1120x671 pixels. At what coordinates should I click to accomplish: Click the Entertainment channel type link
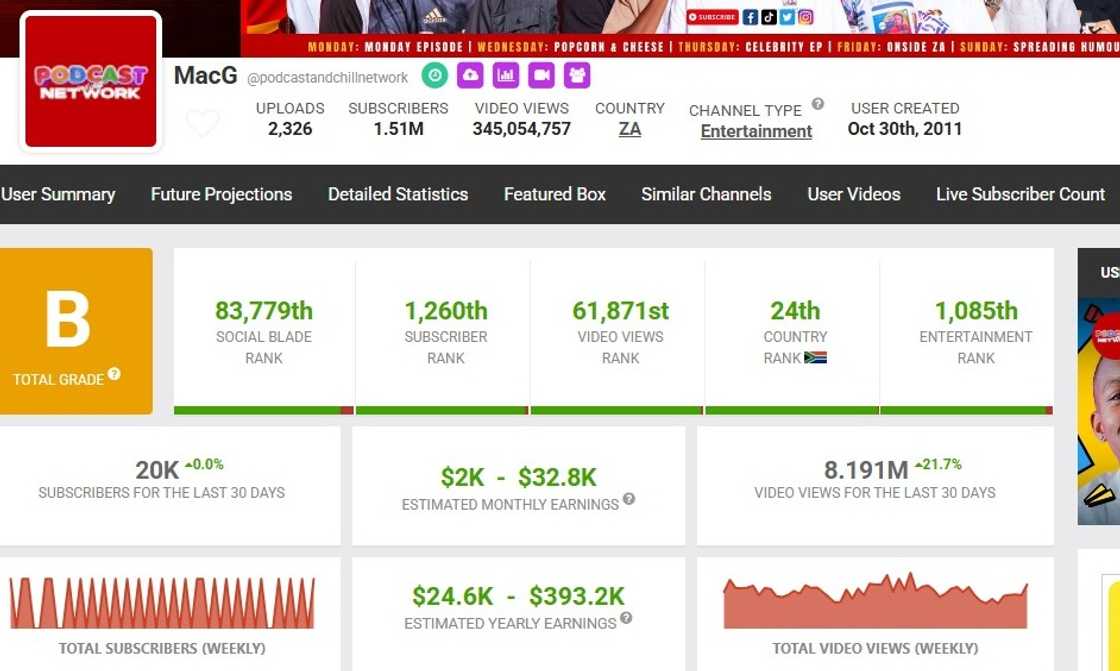(x=756, y=131)
